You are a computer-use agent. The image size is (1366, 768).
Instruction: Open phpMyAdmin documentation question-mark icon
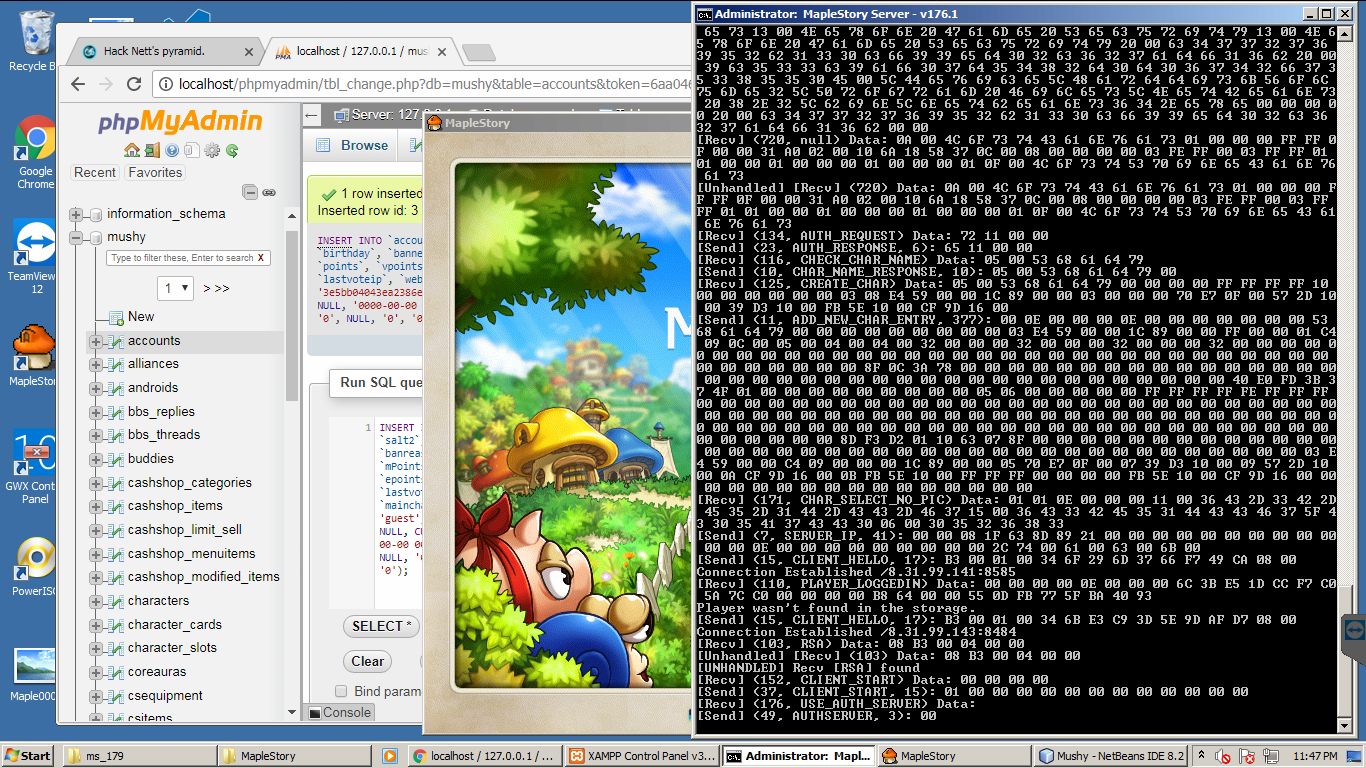[x=172, y=150]
